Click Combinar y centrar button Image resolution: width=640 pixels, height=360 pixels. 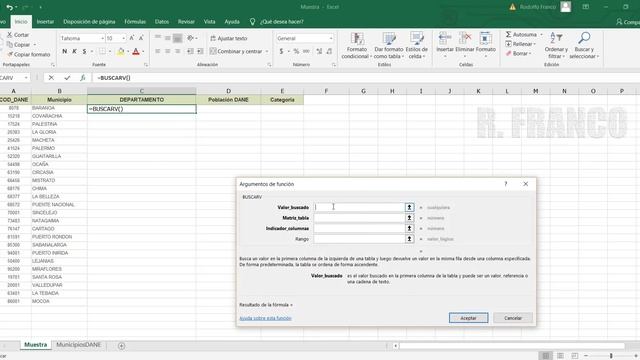(x=236, y=51)
